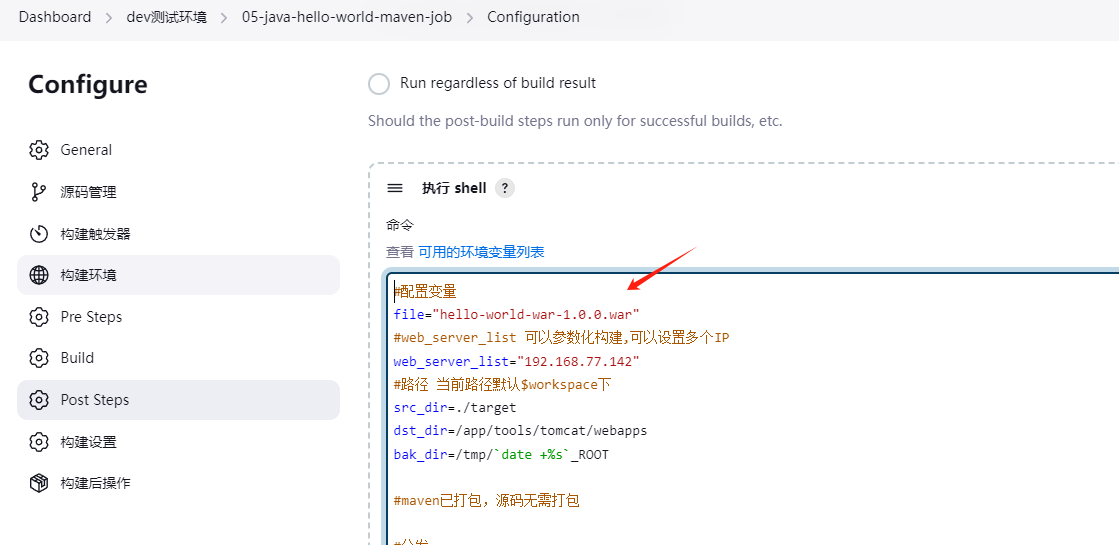The image size is (1119, 545).
Task: Click the #配置变量 comment line
Action: pos(425,291)
